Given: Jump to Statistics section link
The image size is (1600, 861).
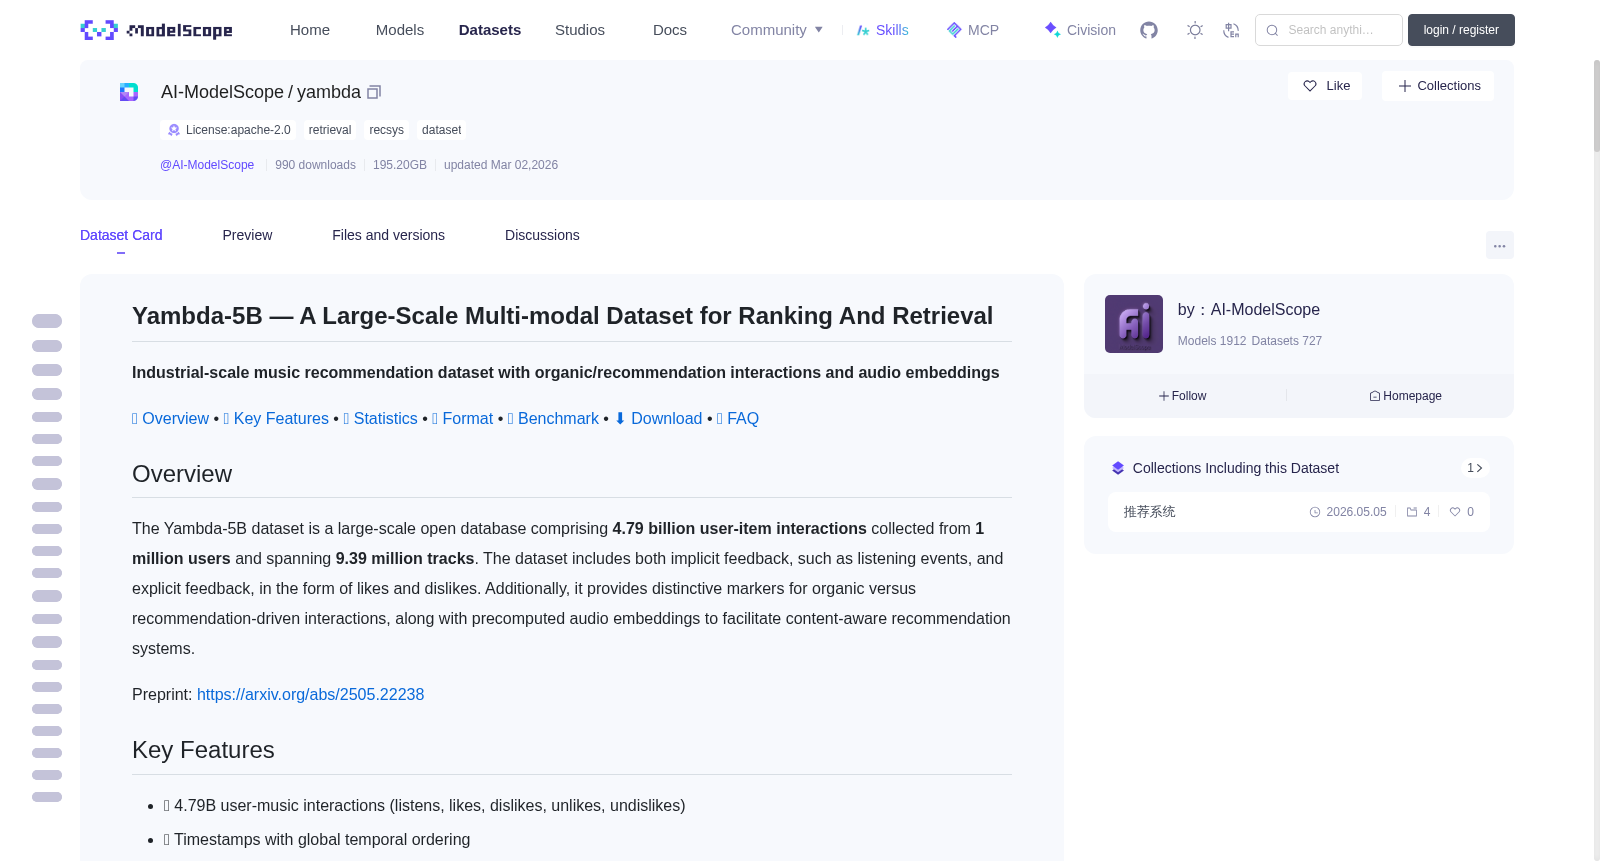Looking at the screenshot, I should pos(380,418).
